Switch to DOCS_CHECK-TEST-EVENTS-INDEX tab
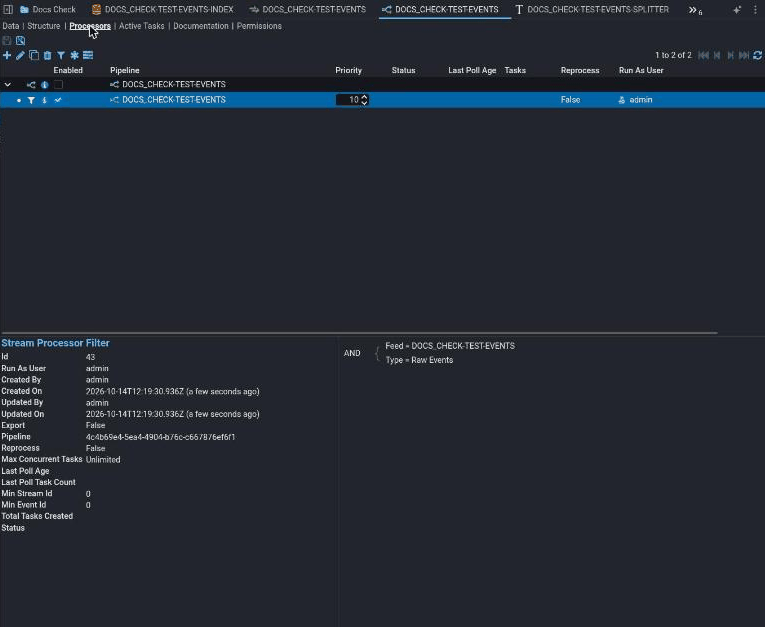Viewport: 765px width, 627px height. [162, 9]
